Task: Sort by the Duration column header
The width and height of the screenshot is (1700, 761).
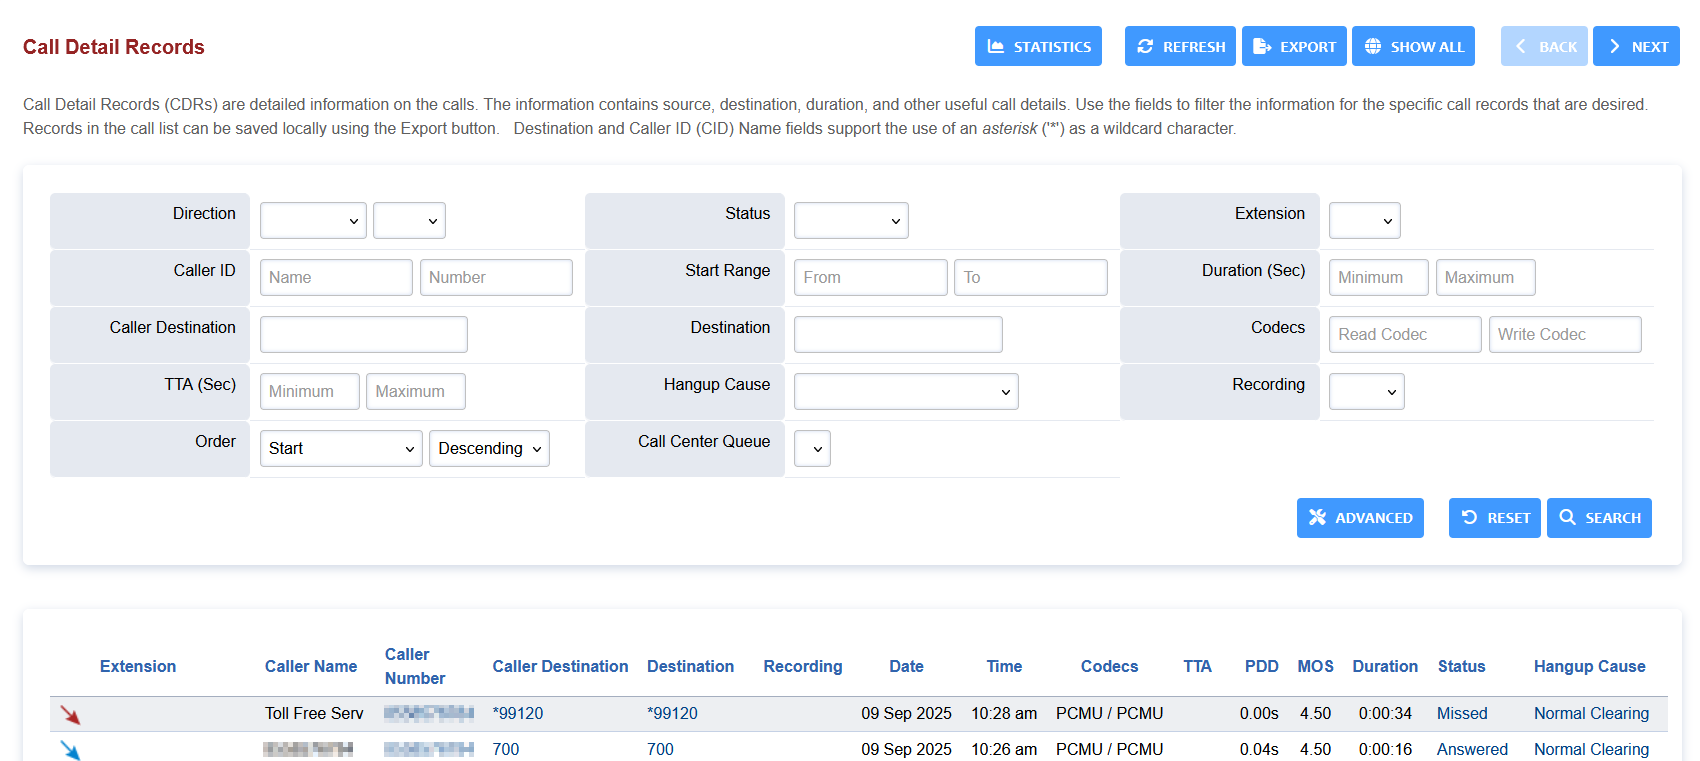Action: click(1384, 666)
